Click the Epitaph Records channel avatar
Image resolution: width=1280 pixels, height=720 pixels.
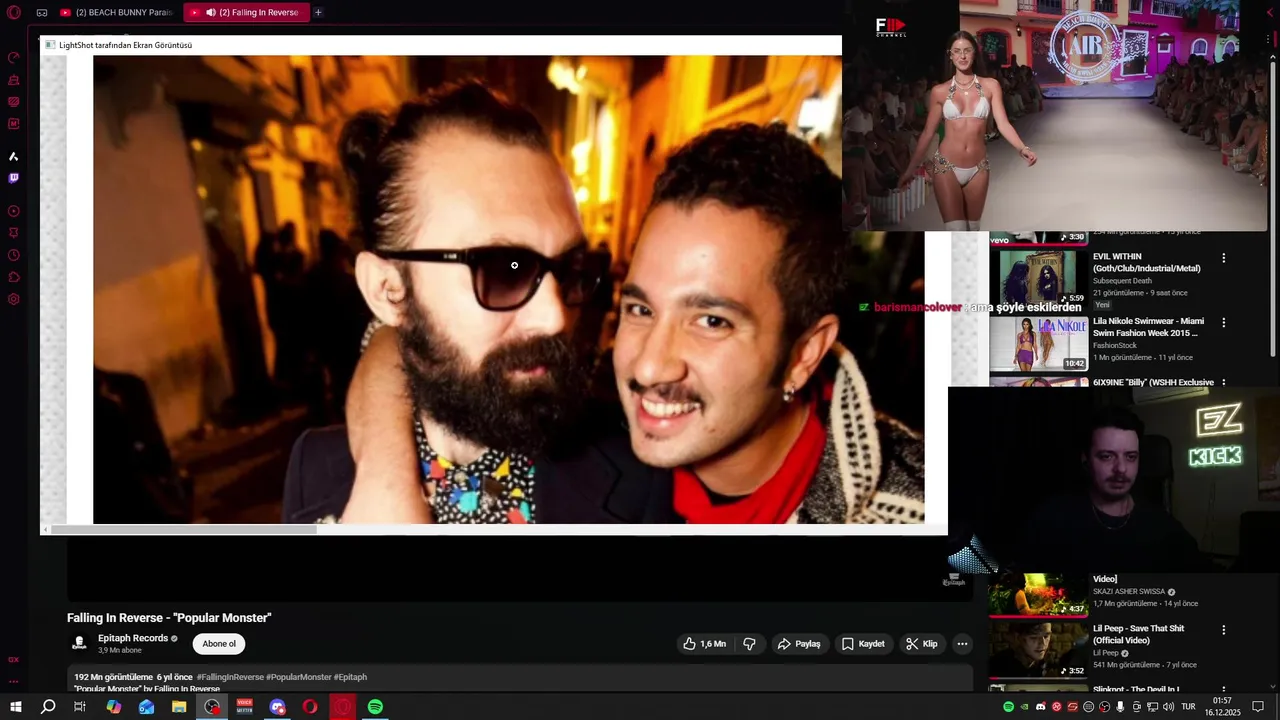point(79,643)
